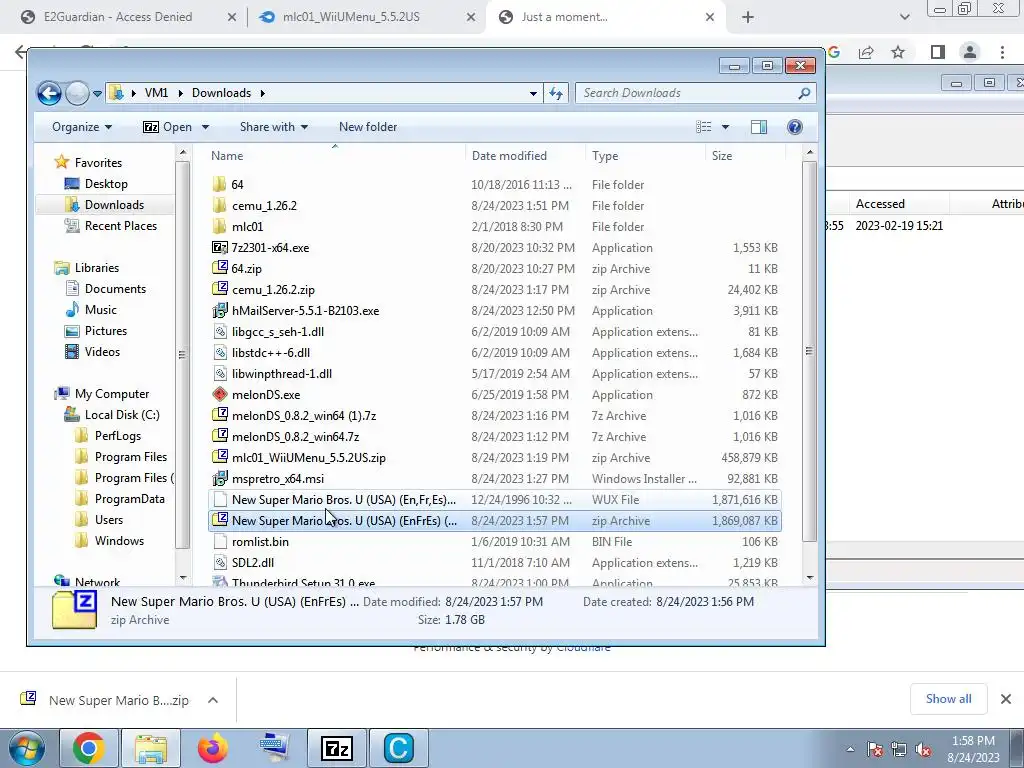This screenshot has width=1024, height=768.
Task: Select the mspretro_x64.msi installer icon
Action: 219,479
